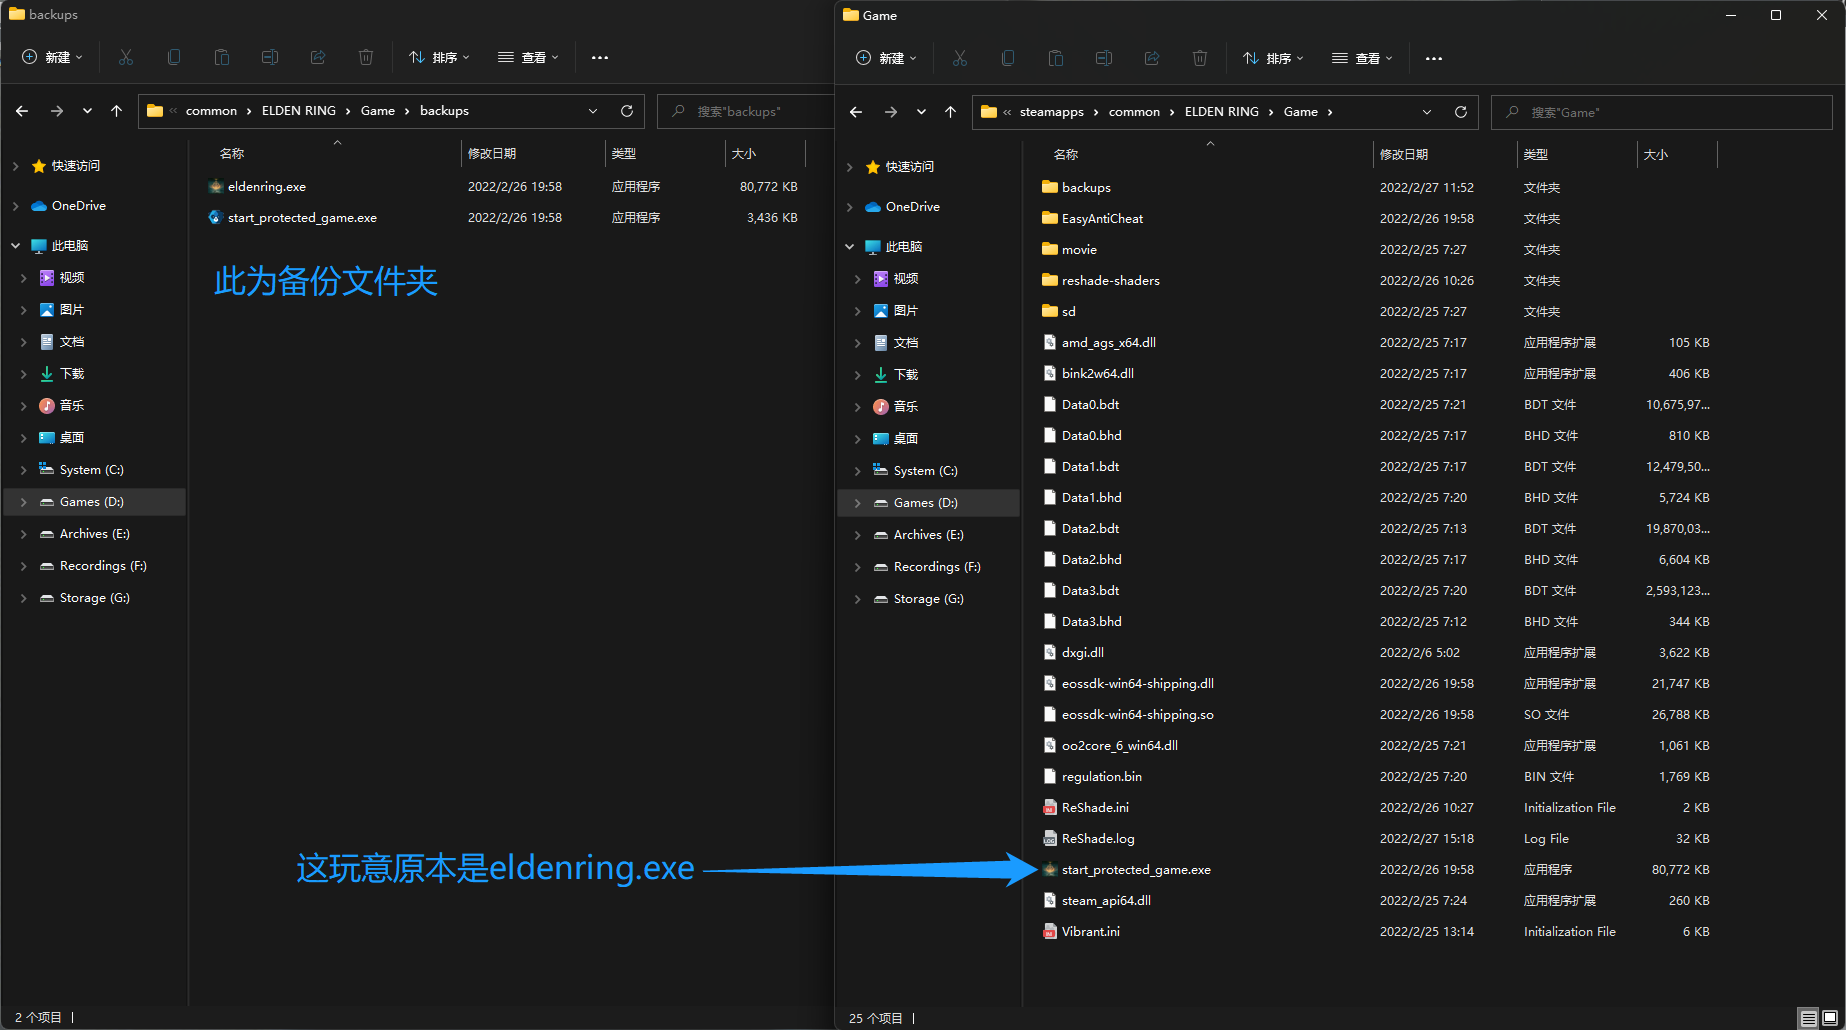Open address bar history dropdown in backups window

[x=593, y=111]
